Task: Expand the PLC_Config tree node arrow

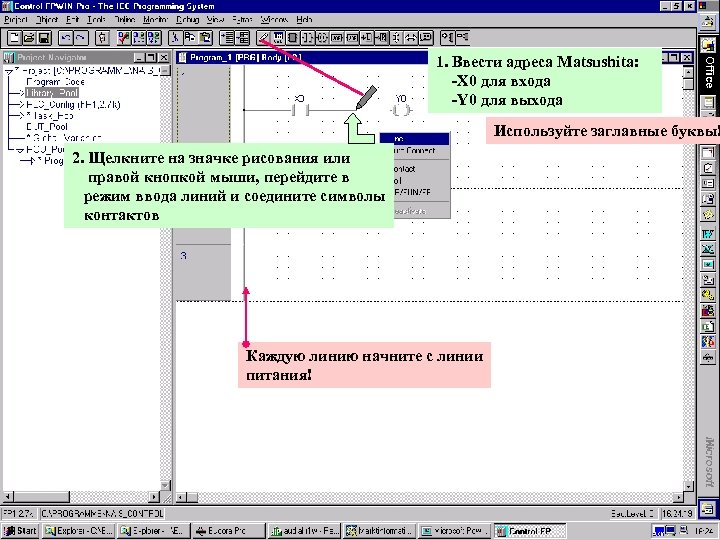Action: tap(20, 105)
